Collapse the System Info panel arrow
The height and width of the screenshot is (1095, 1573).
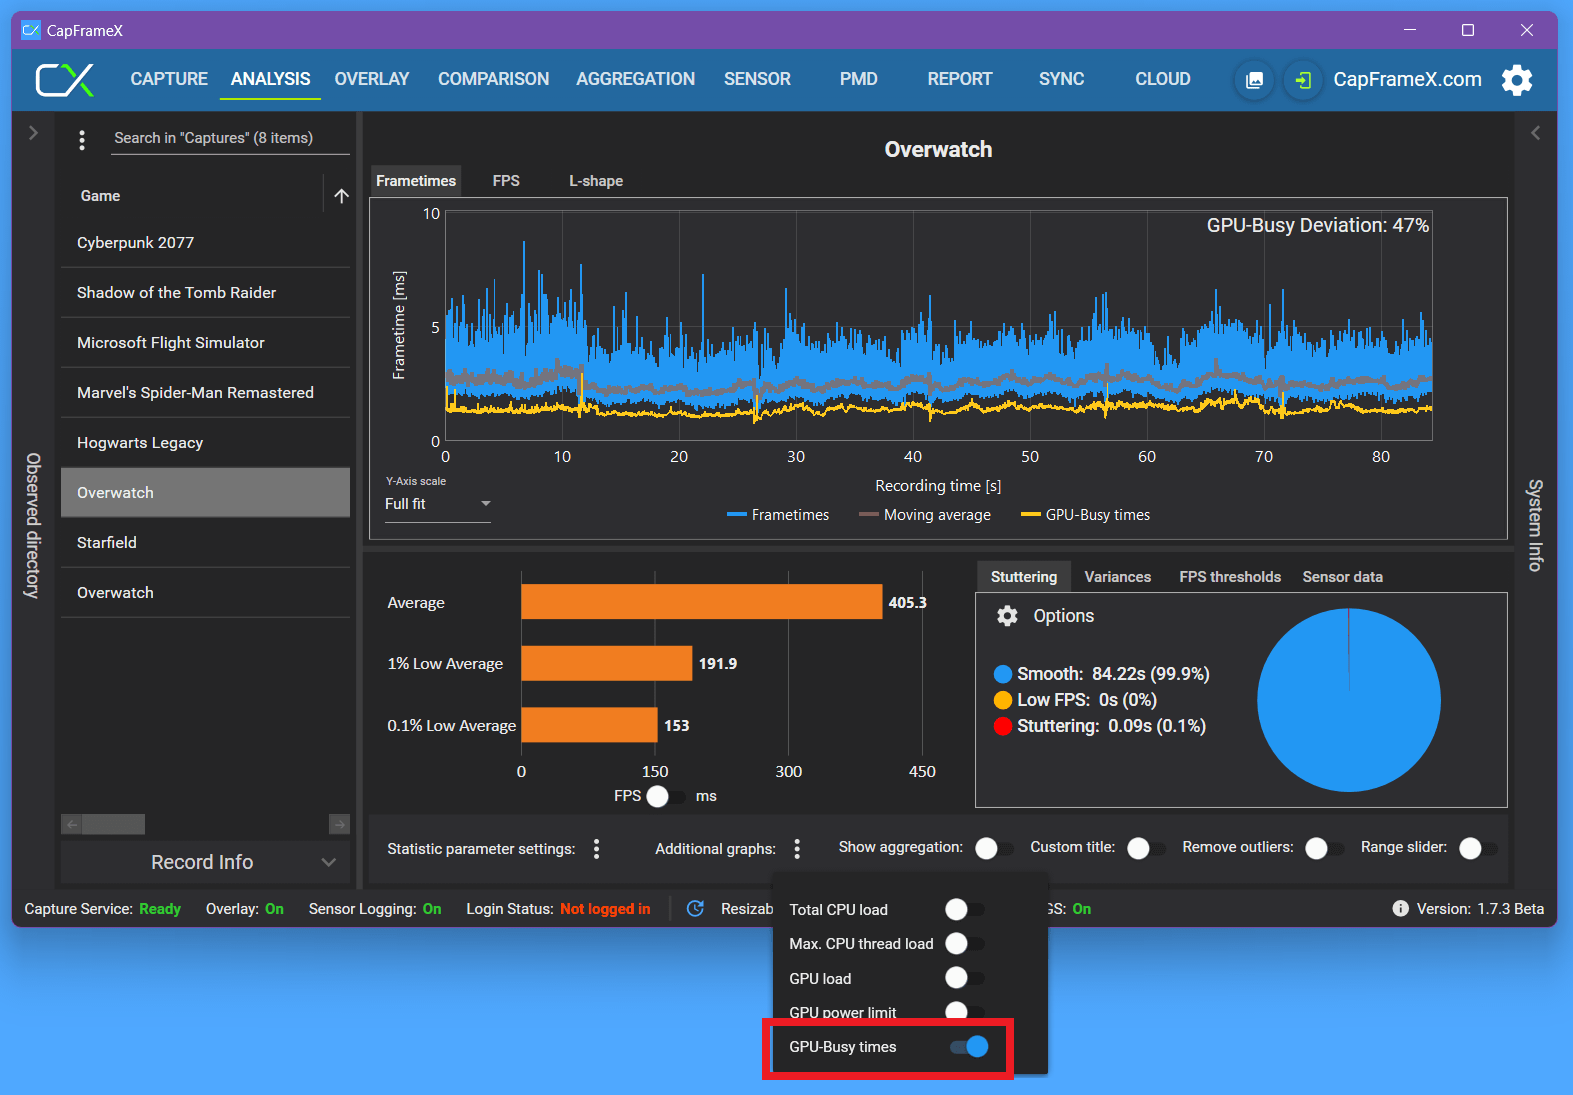pyautogui.click(x=1535, y=133)
